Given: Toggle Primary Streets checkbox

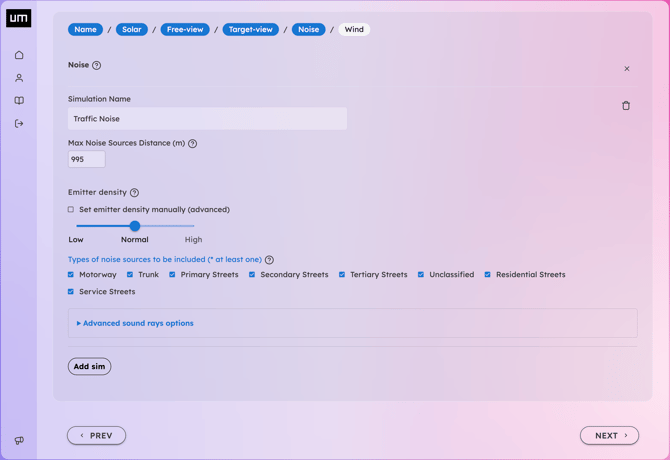Looking at the screenshot, I should (x=172, y=275).
